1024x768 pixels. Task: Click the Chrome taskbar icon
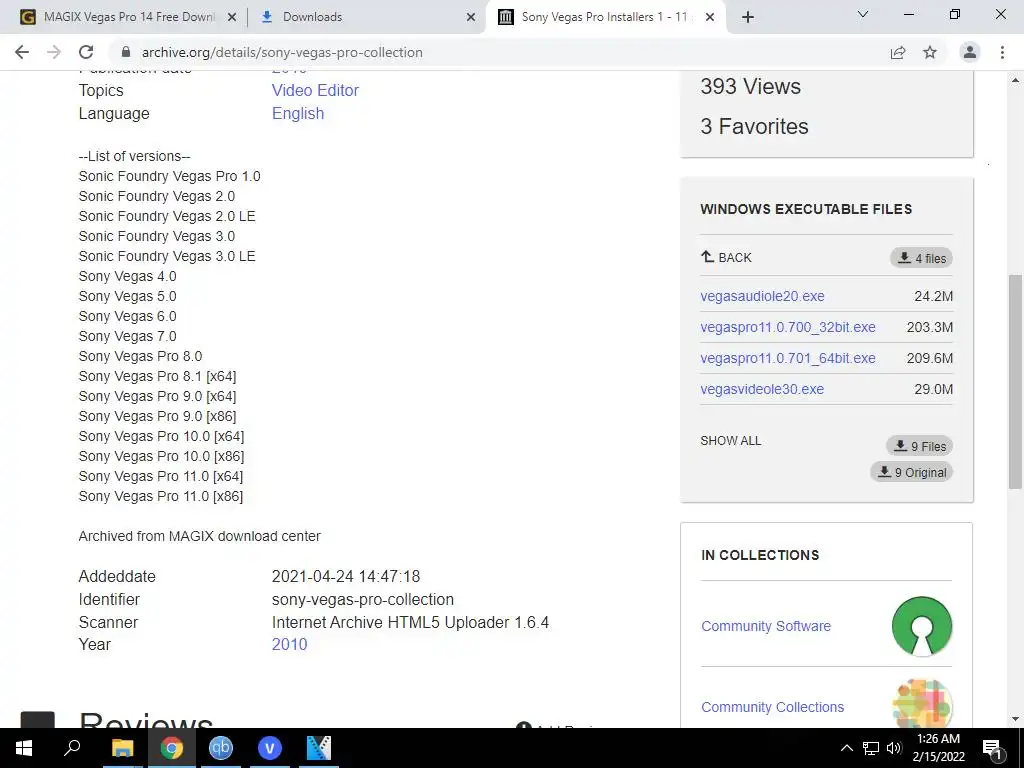pyautogui.click(x=171, y=748)
